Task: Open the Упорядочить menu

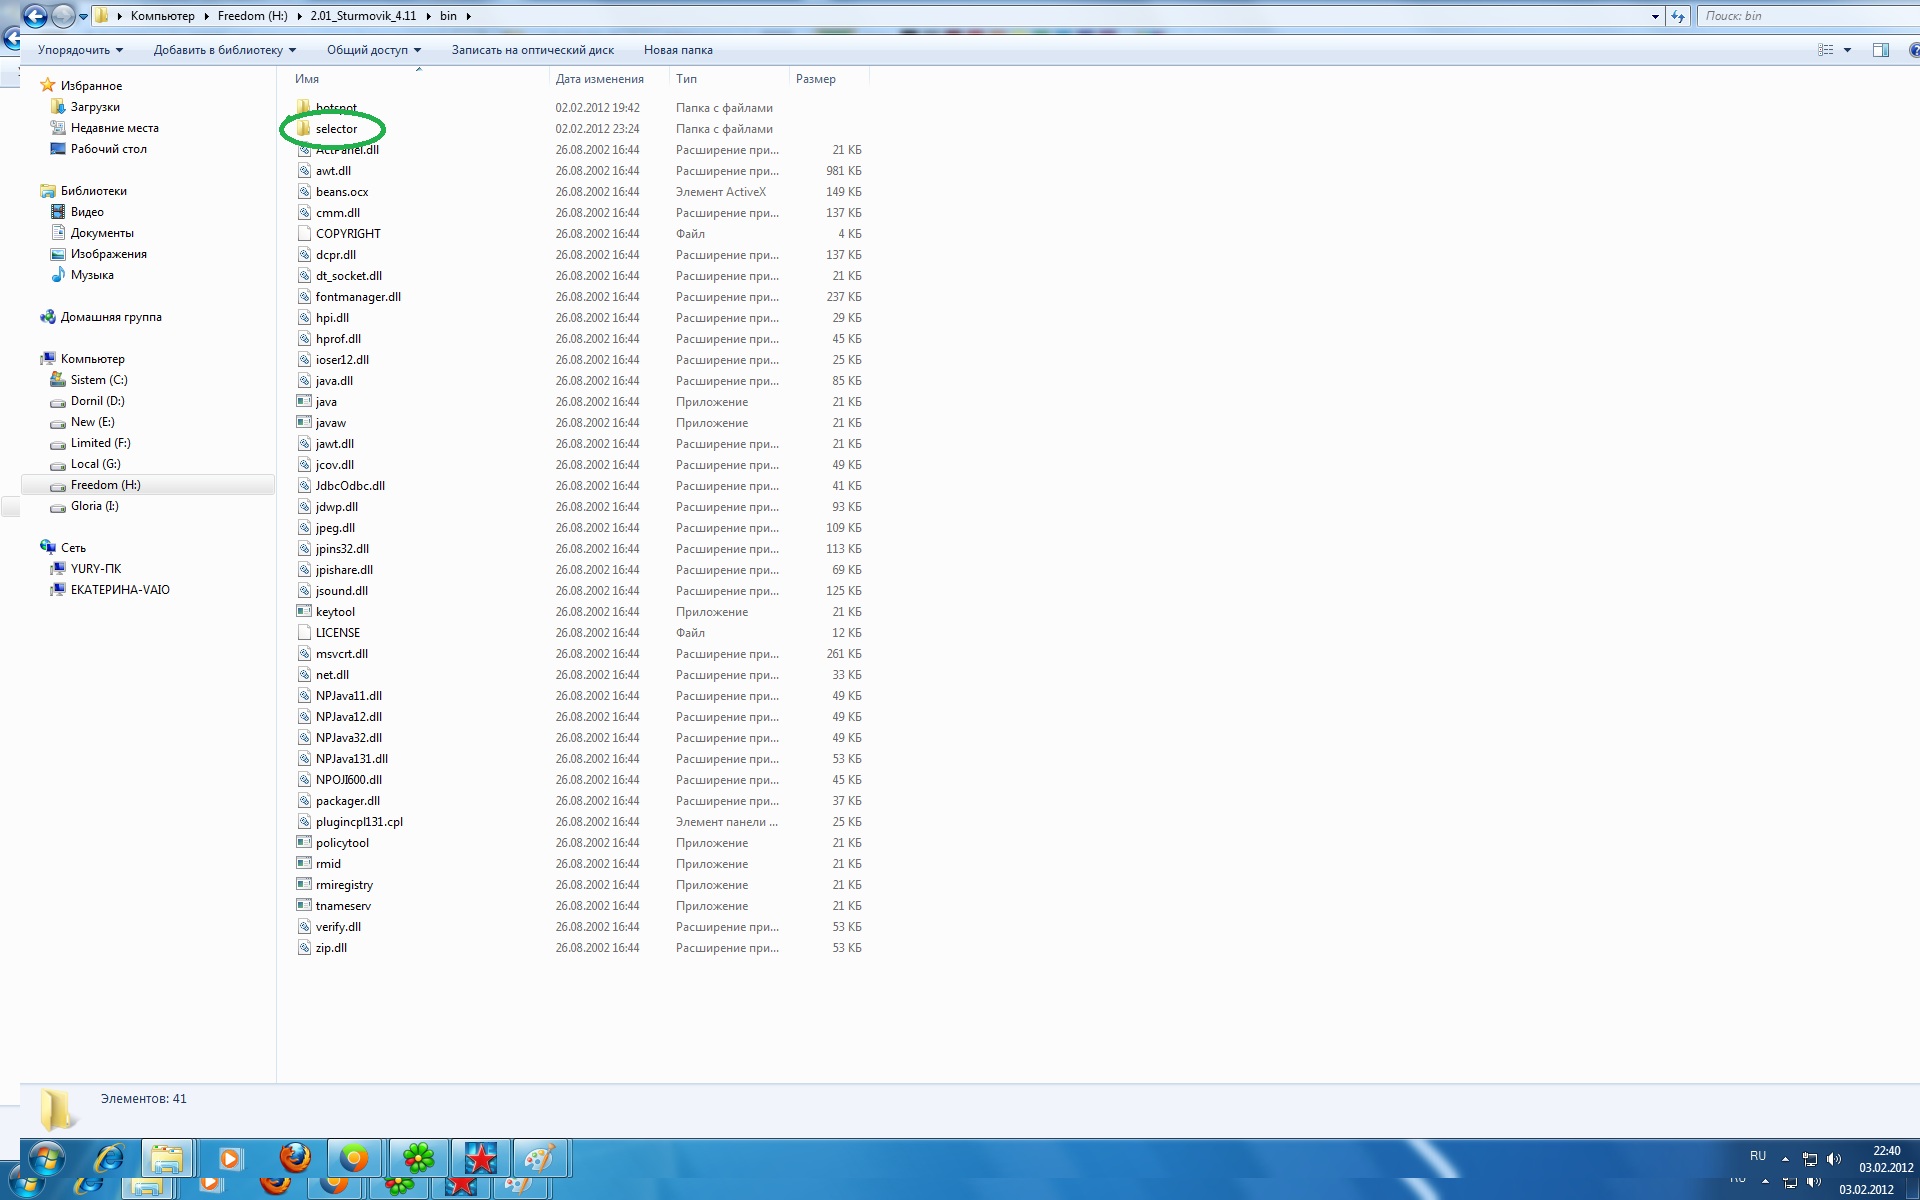Action: 80,50
